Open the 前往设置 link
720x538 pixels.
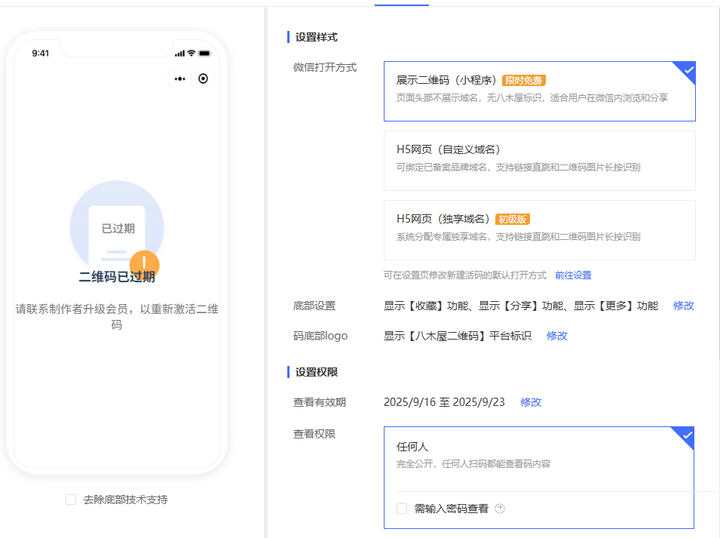coord(573,275)
